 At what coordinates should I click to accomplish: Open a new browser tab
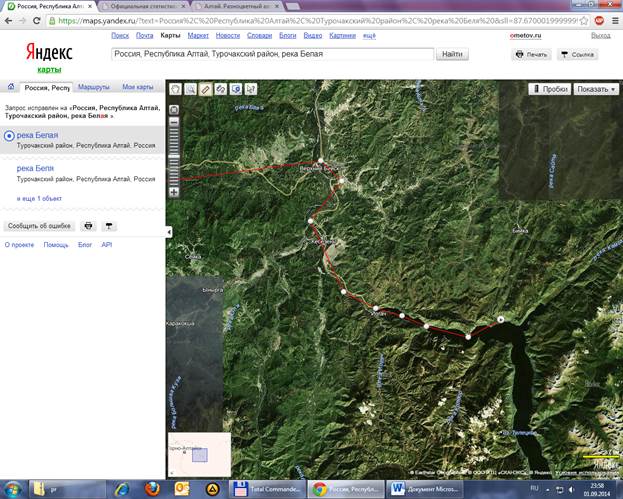(x=293, y=6)
